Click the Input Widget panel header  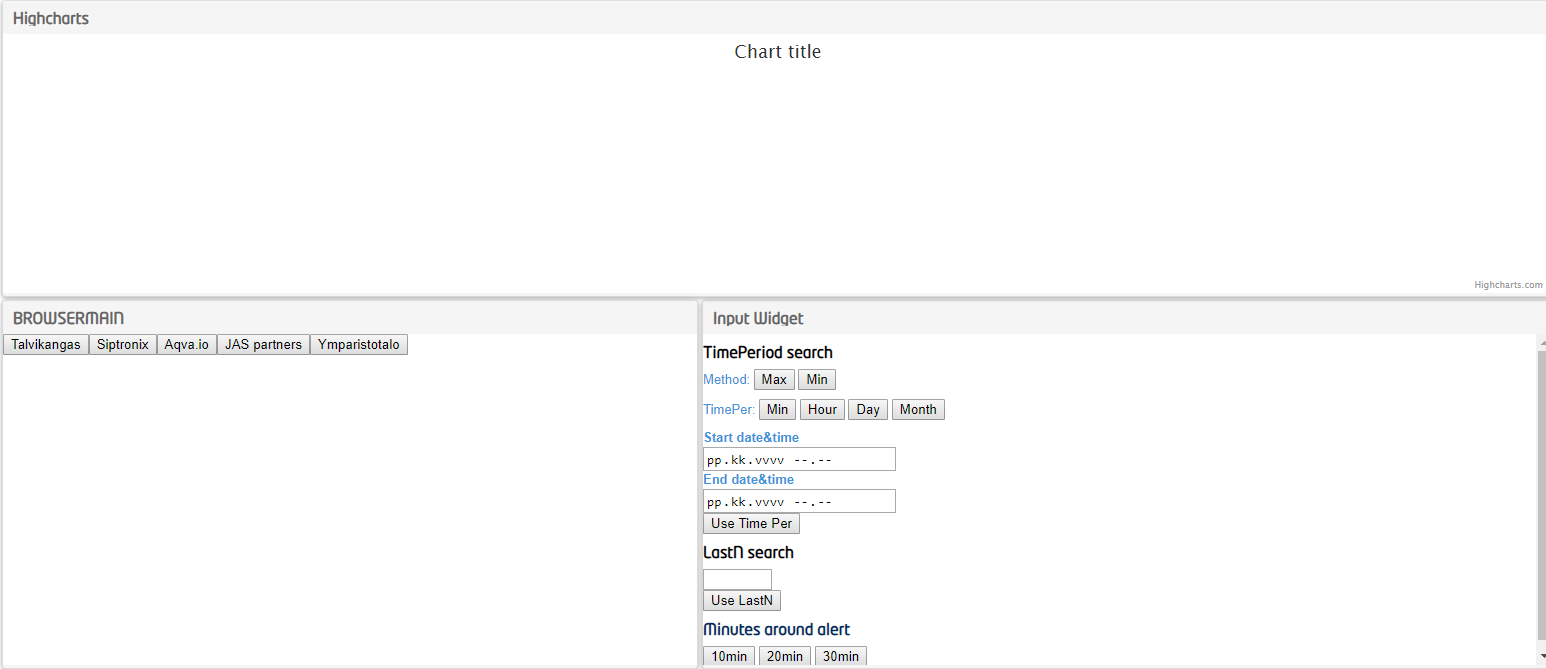[1124, 318]
